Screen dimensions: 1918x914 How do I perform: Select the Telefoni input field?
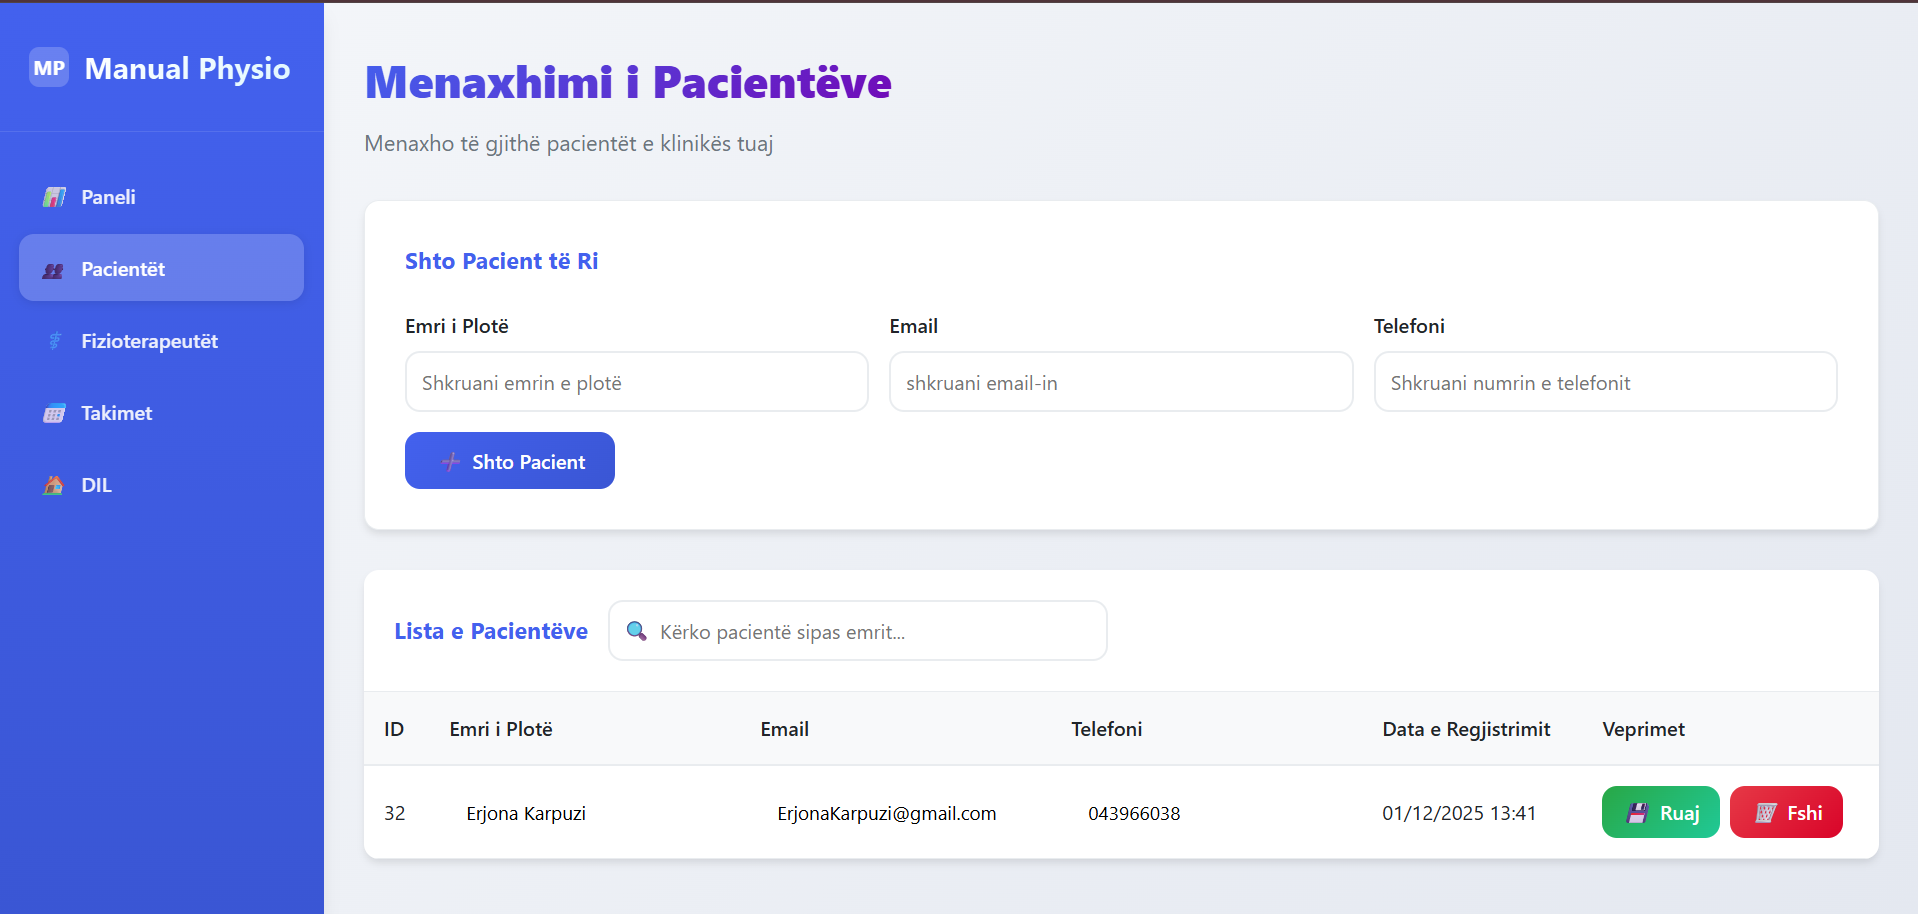pyautogui.click(x=1604, y=382)
